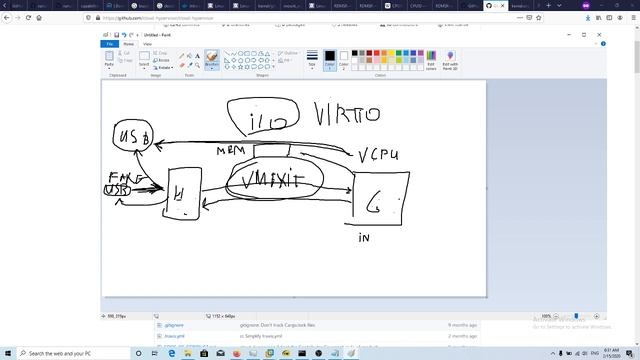Click the Redo arrow in quick access toolbar
The width and height of the screenshot is (640, 360).
(x=131, y=35)
